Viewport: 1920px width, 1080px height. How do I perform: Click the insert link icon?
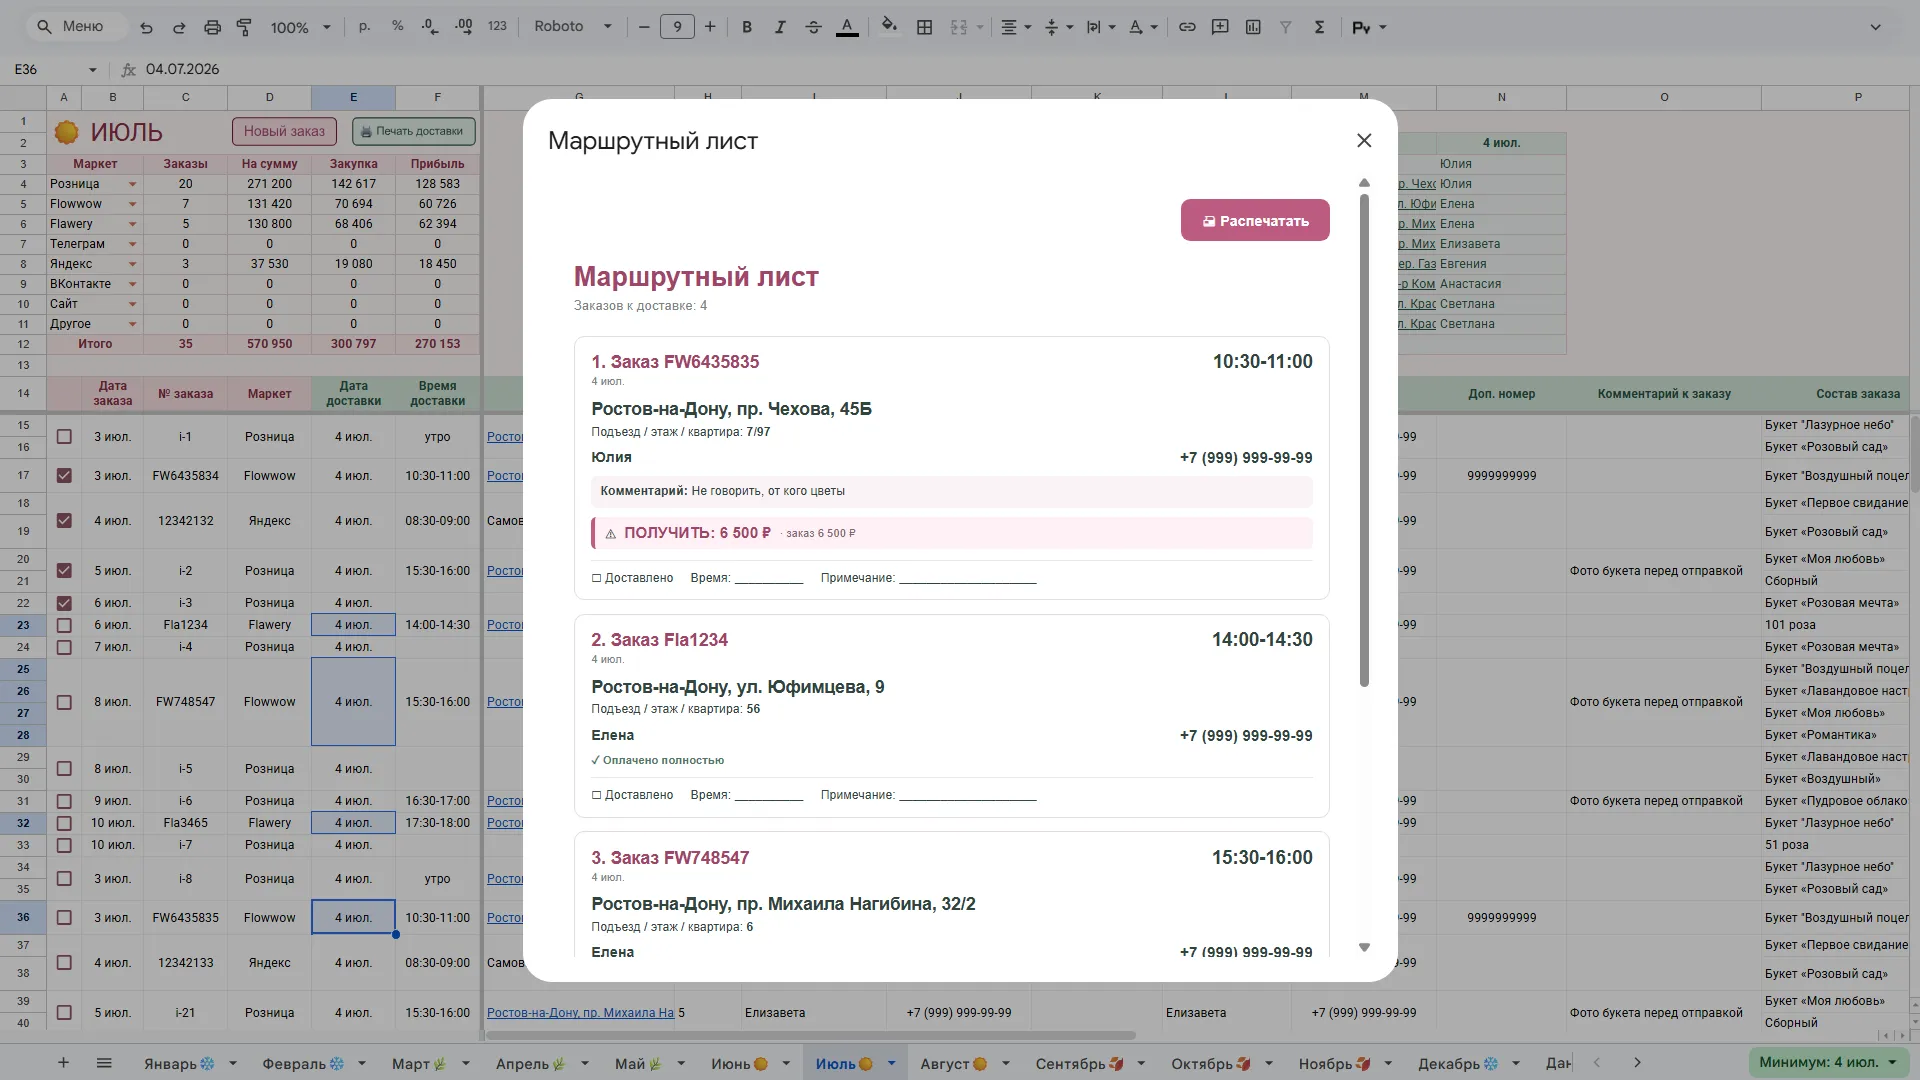(1187, 27)
